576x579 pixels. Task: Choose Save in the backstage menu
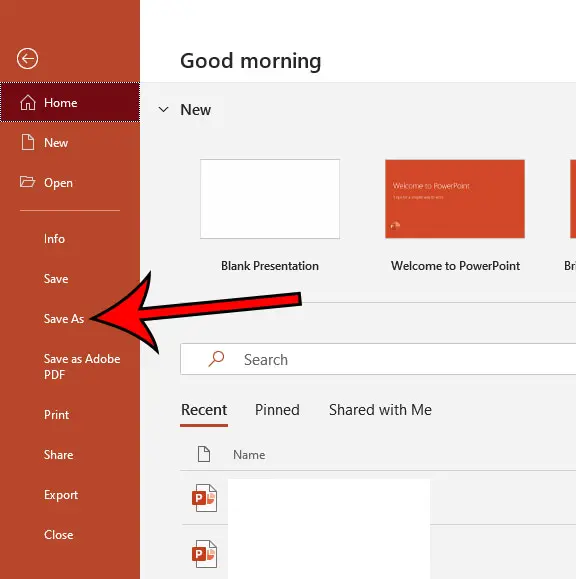click(x=56, y=279)
